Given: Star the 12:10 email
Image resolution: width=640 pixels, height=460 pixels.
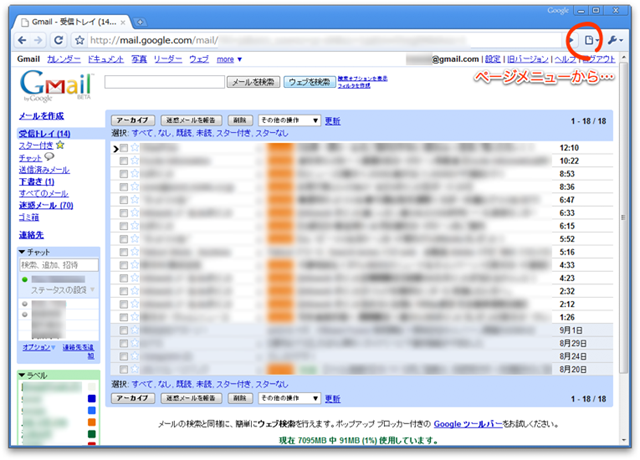Looking at the screenshot, I should (135, 147).
